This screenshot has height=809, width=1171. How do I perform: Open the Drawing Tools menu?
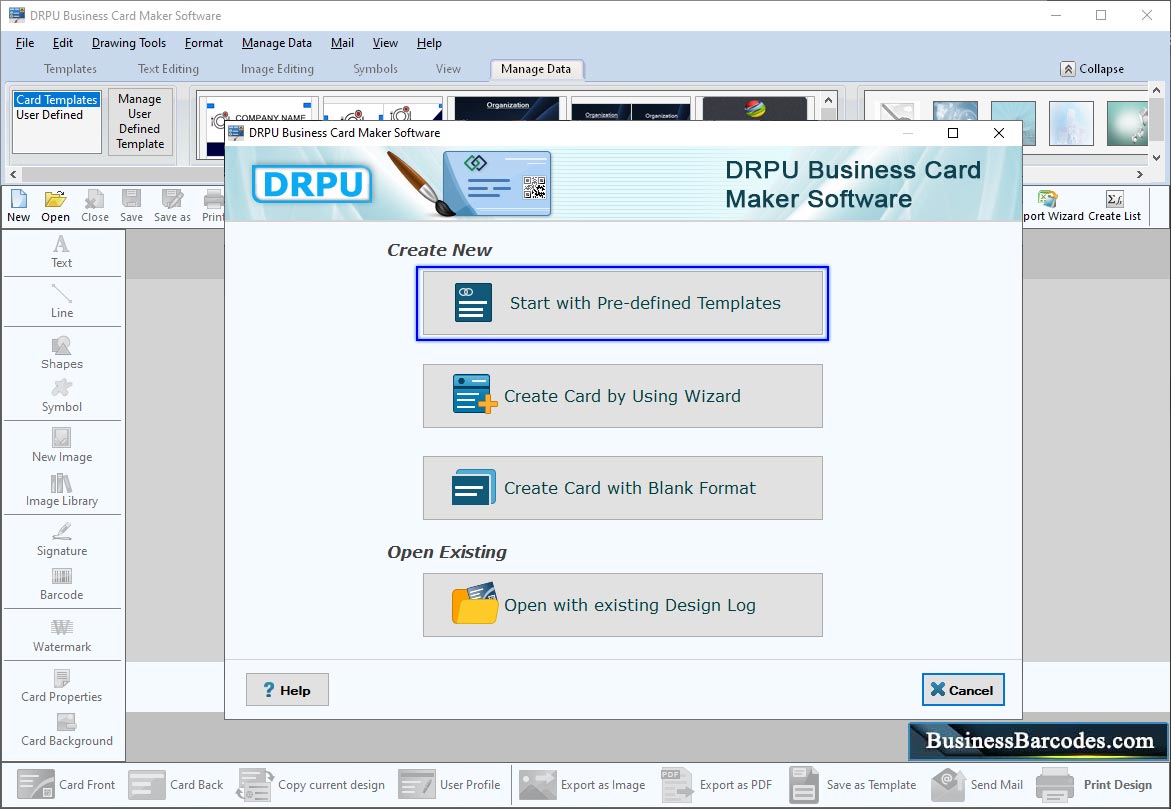[x=128, y=43]
